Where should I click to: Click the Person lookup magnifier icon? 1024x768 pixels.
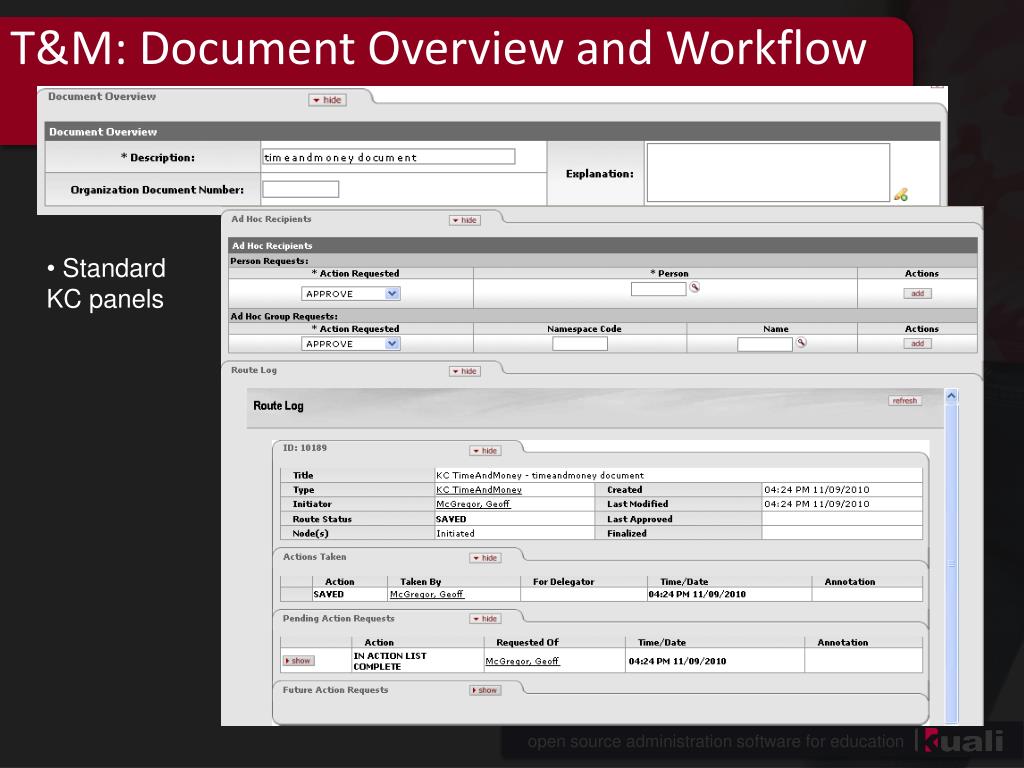click(x=695, y=287)
